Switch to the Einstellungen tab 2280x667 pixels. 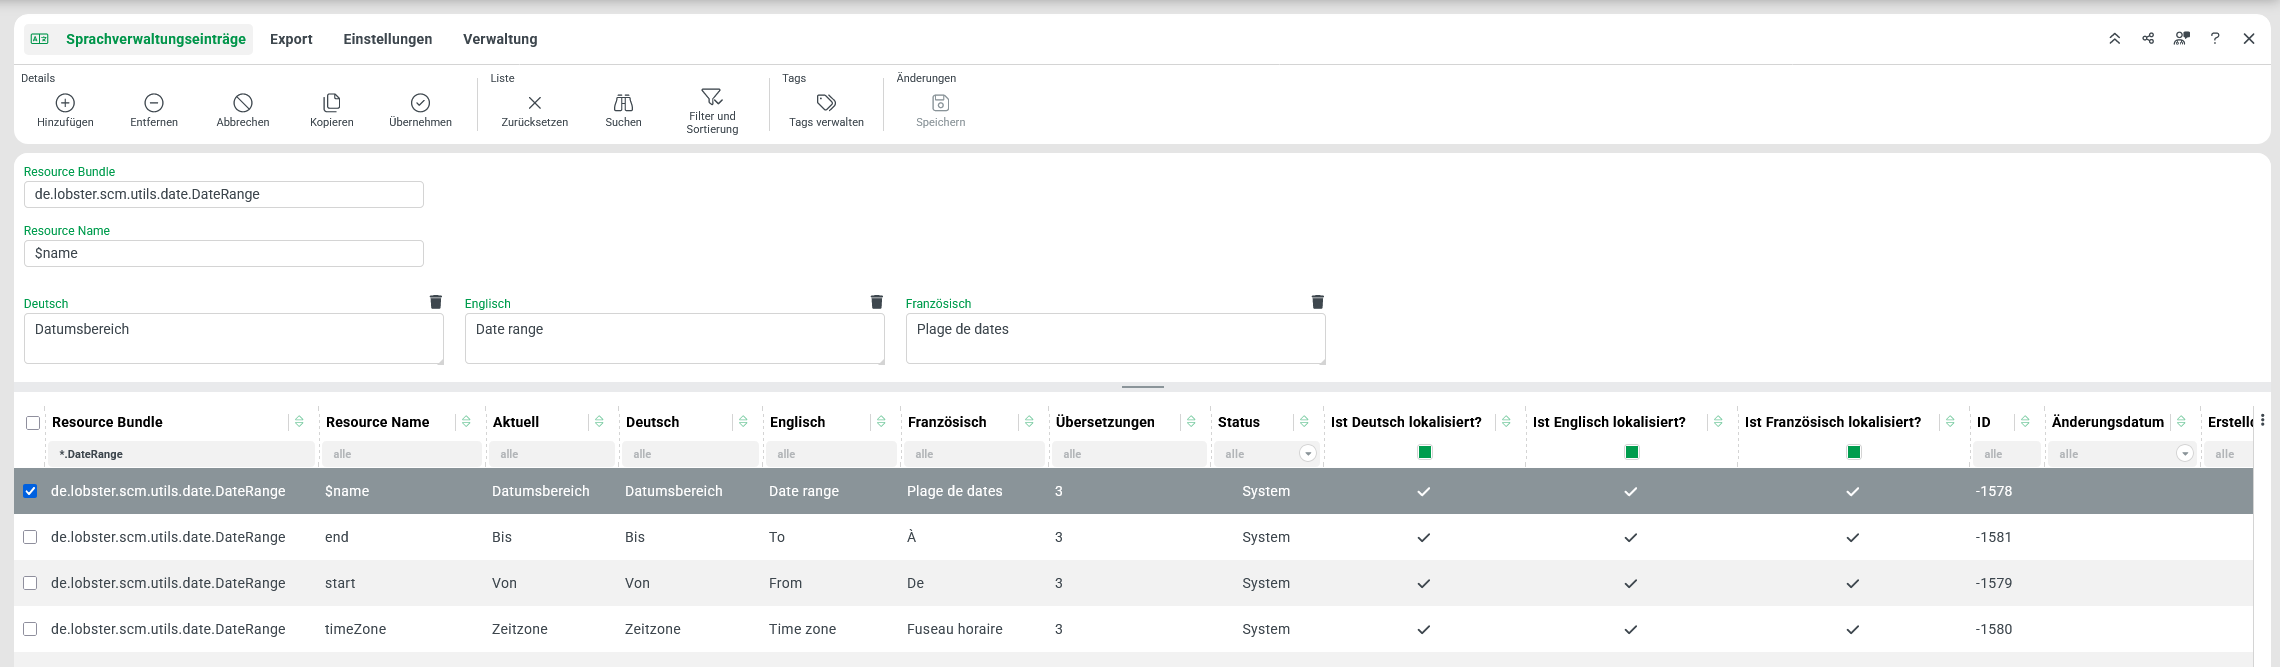pyautogui.click(x=388, y=39)
